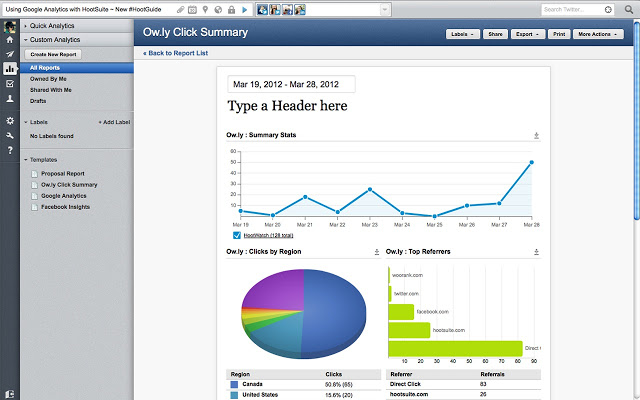
Task: Click the Publisher paper plane icon
Action: 10,54
